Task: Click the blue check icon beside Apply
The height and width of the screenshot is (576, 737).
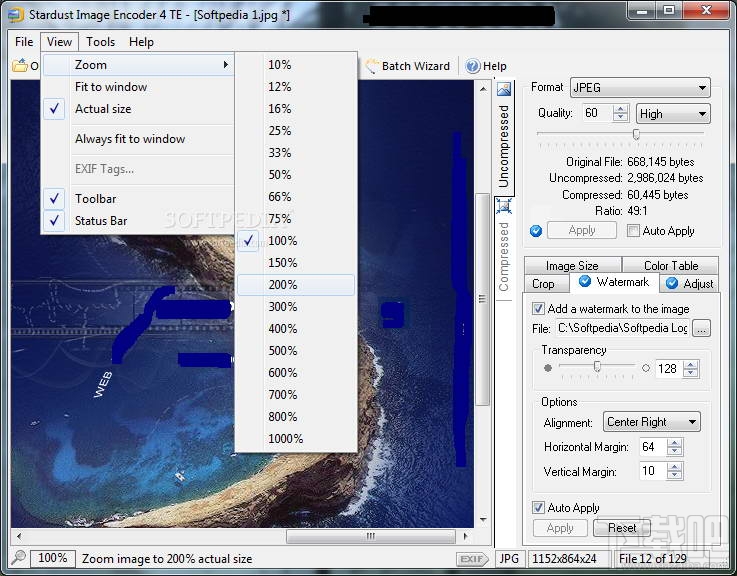Action: 536,231
